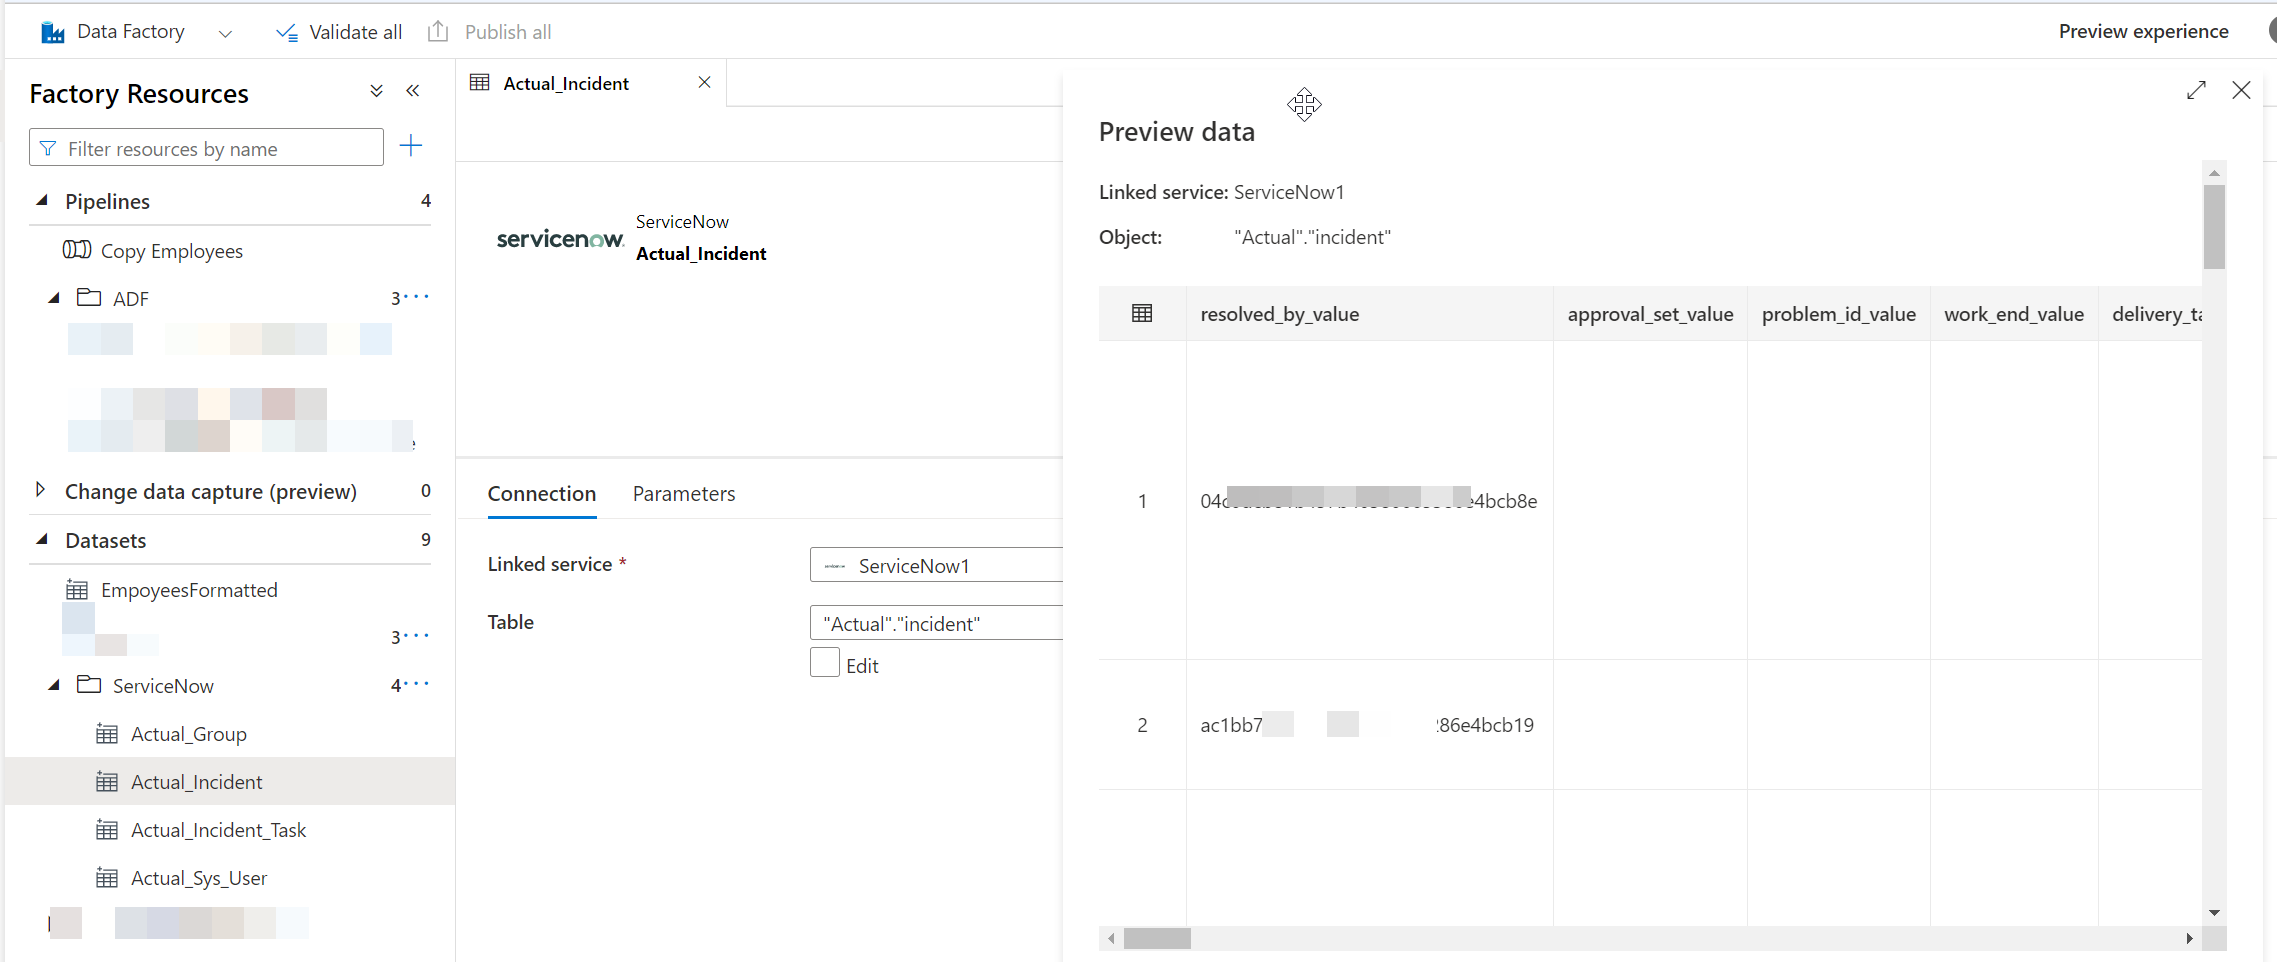Open Preview experience toggle label

[2143, 31]
